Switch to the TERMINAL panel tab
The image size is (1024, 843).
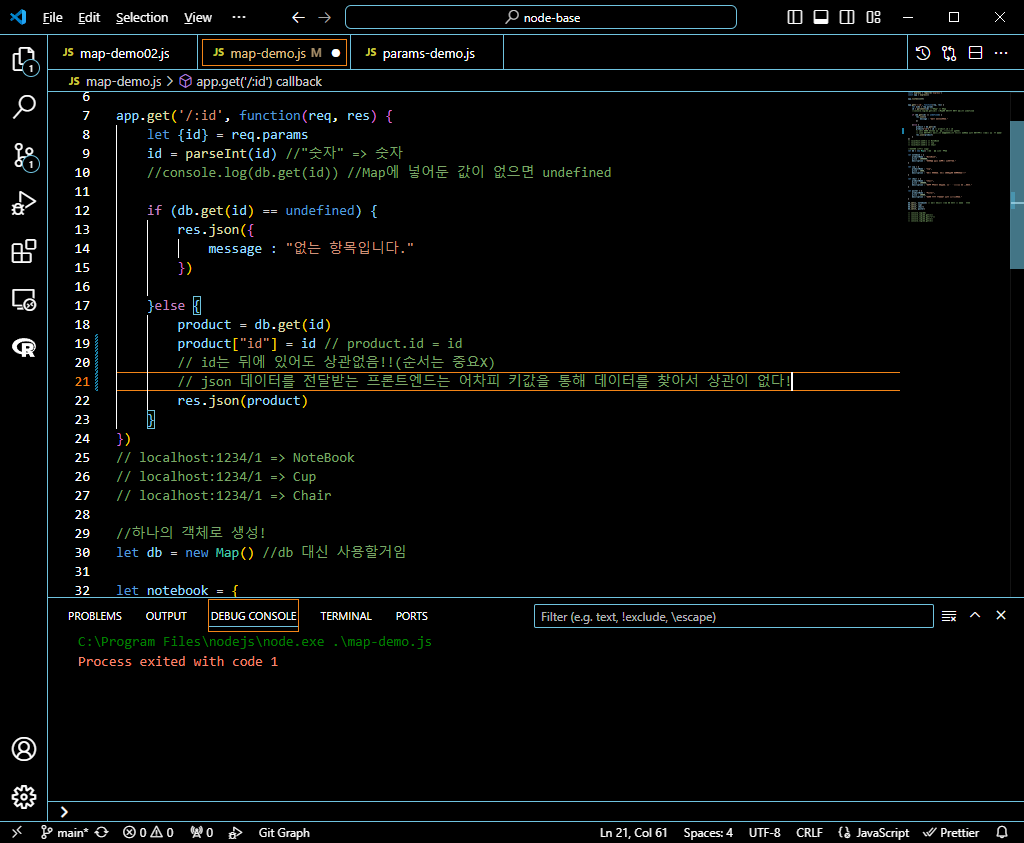point(345,616)
